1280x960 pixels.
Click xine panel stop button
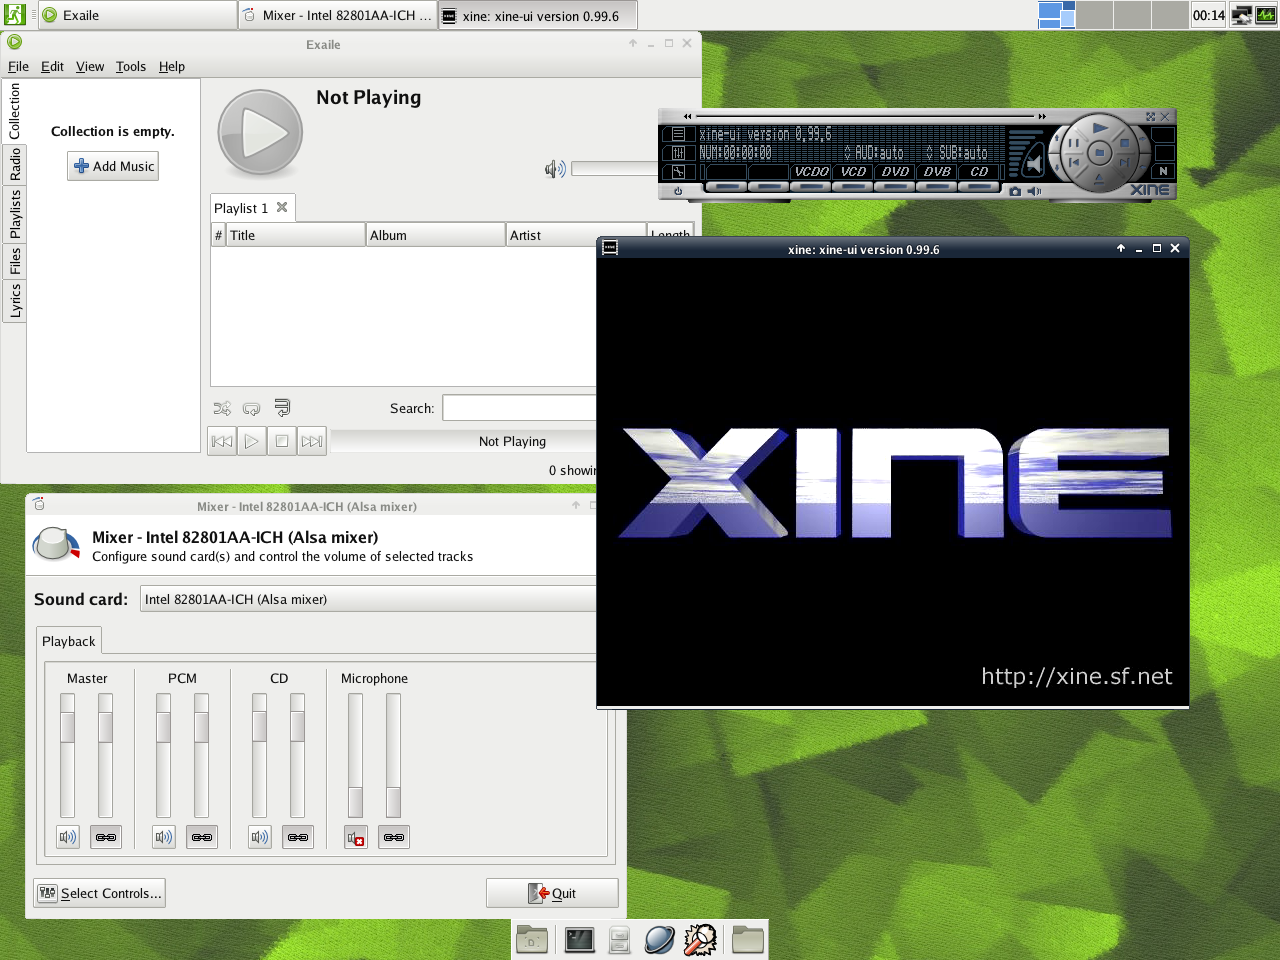pos(1125,143)
